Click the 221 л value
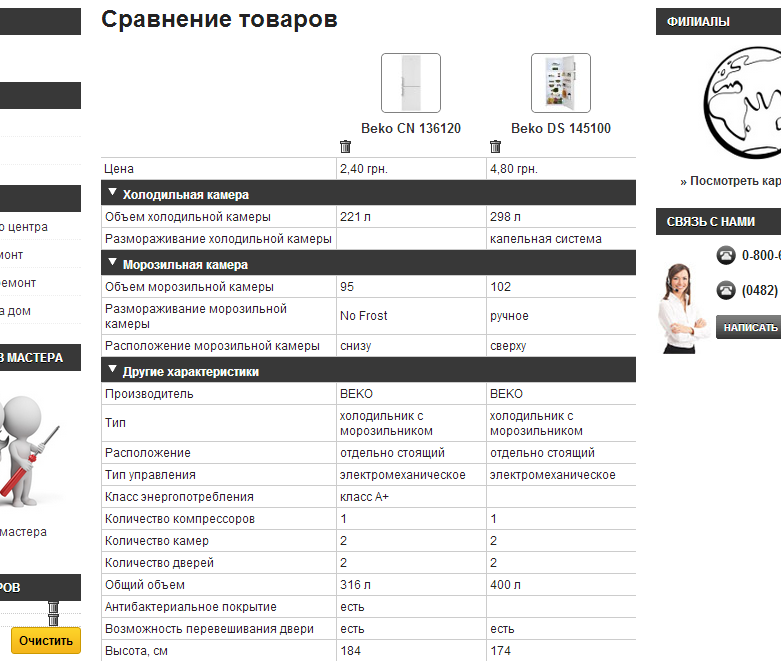 [x=355, y=217]
